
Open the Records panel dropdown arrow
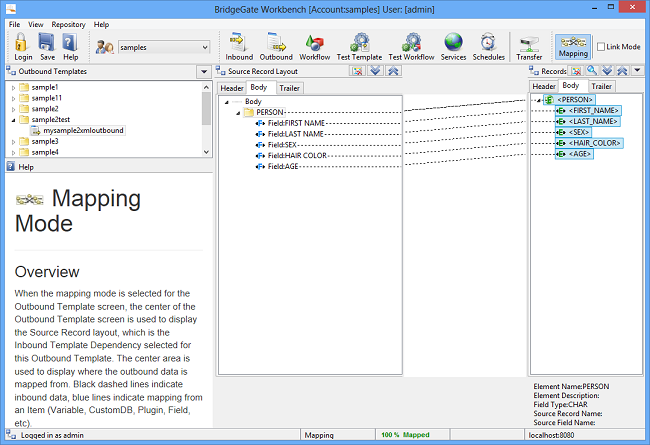pyautogui.click(x=637, y=71)
